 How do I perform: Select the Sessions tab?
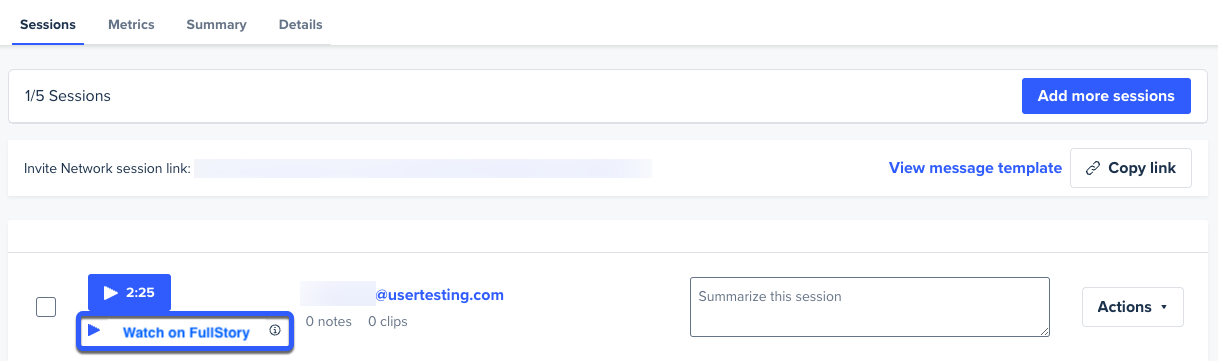pos(48,24)
